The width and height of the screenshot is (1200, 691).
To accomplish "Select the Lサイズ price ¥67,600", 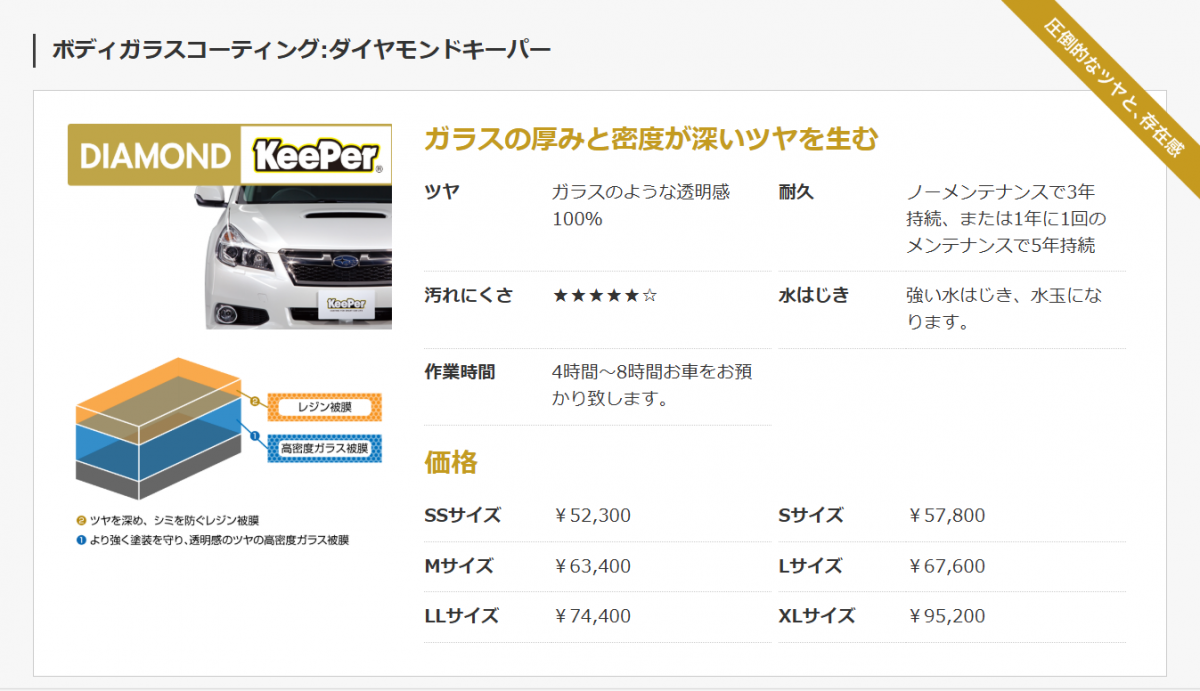I will point(946,566).
